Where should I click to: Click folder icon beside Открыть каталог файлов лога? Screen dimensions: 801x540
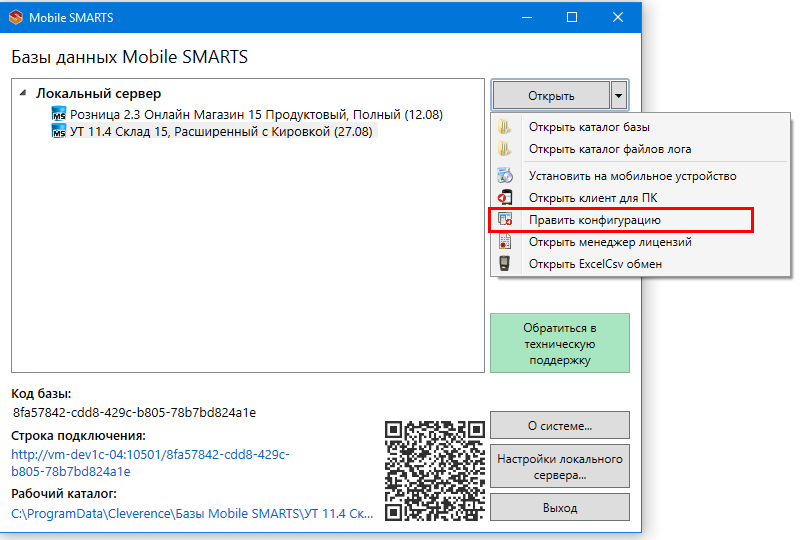point(505,149)
